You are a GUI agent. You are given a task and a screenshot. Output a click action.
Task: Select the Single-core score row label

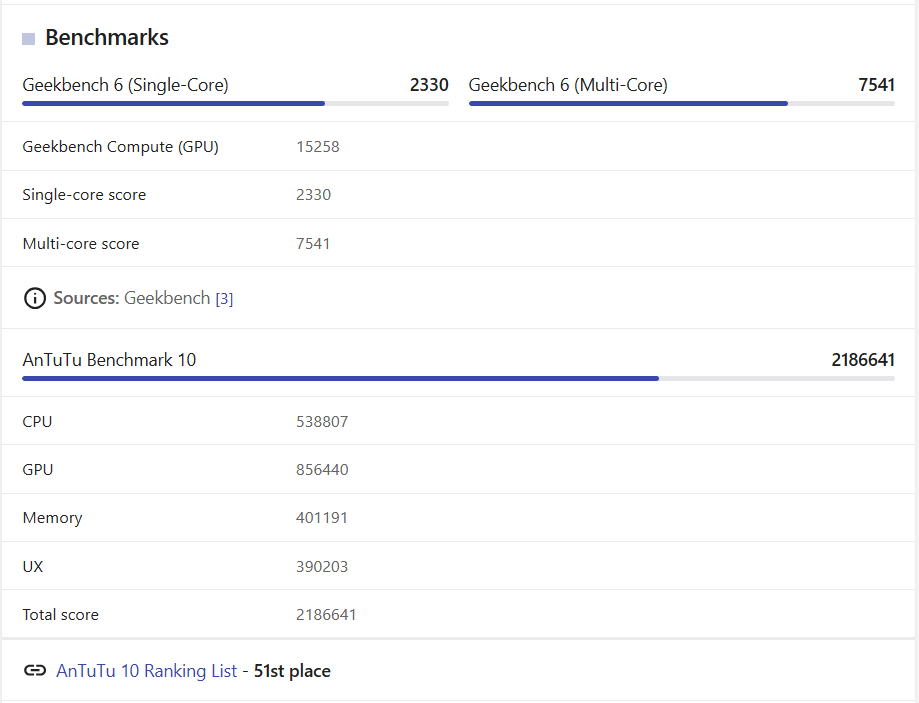click(84, 195)
